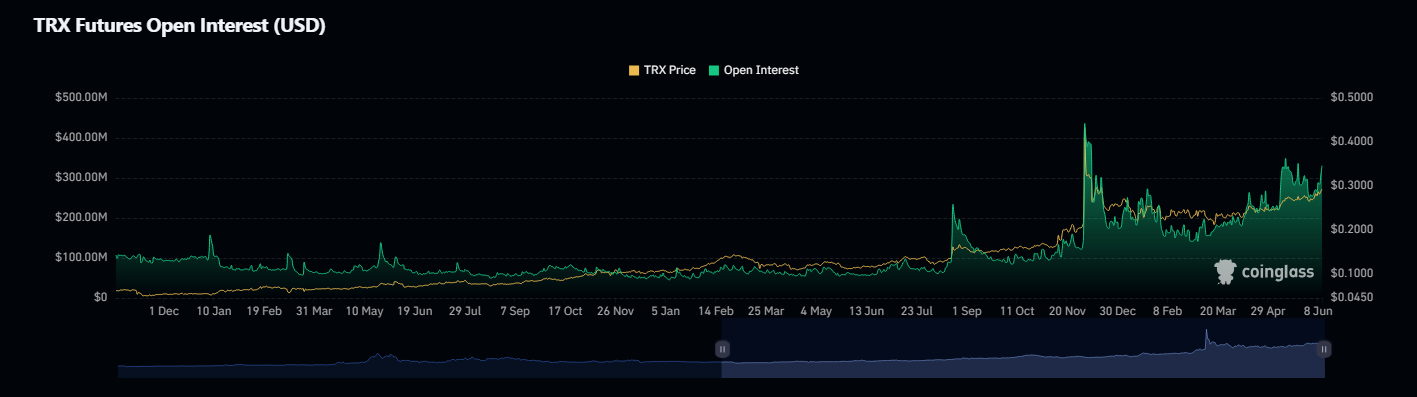This screenshot has width=1417, height=397.
Task: Click the 1 Dec date label
Action: [163, 311]
